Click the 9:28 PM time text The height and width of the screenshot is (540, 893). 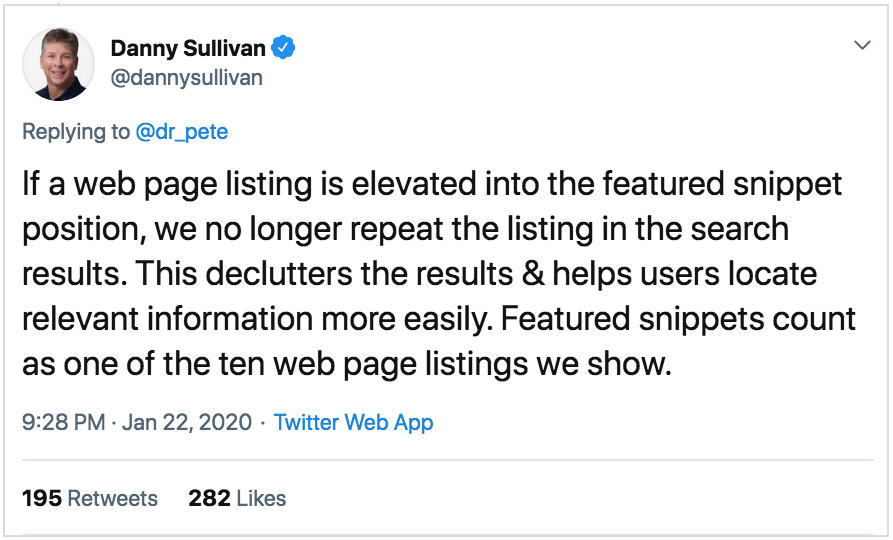point(63,422)
